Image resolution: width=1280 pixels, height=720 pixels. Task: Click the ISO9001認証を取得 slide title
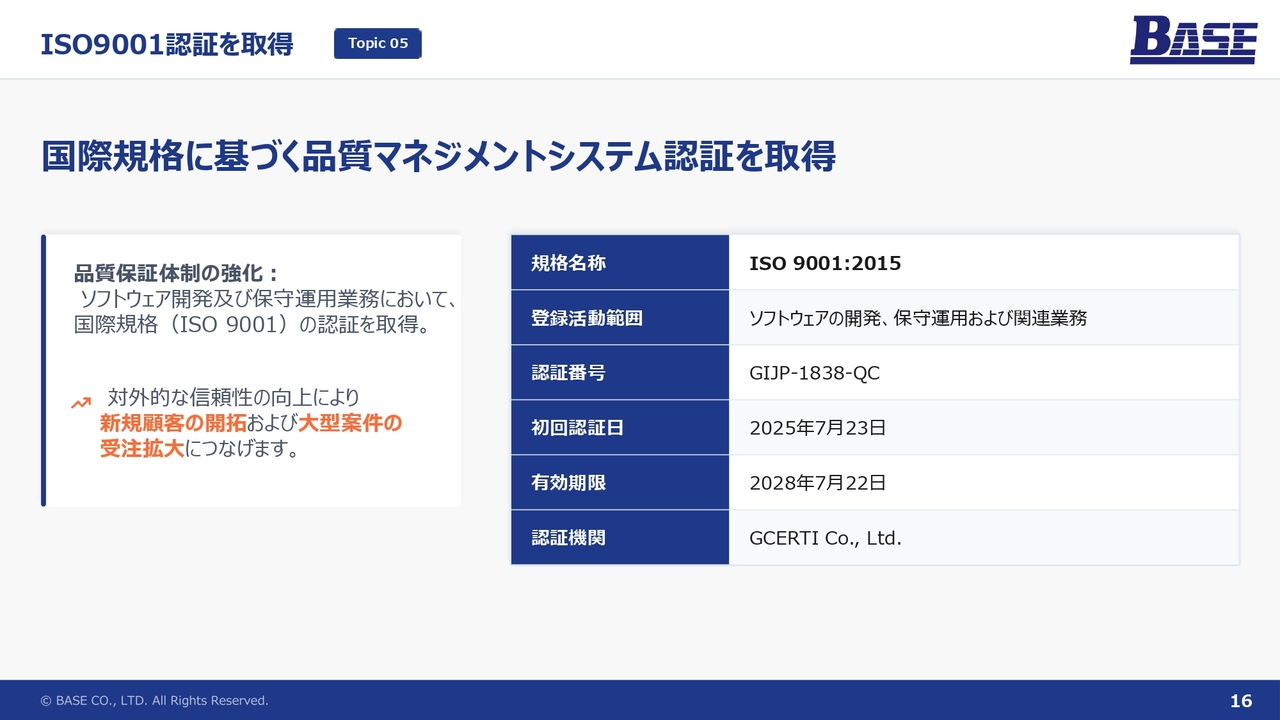166,44
